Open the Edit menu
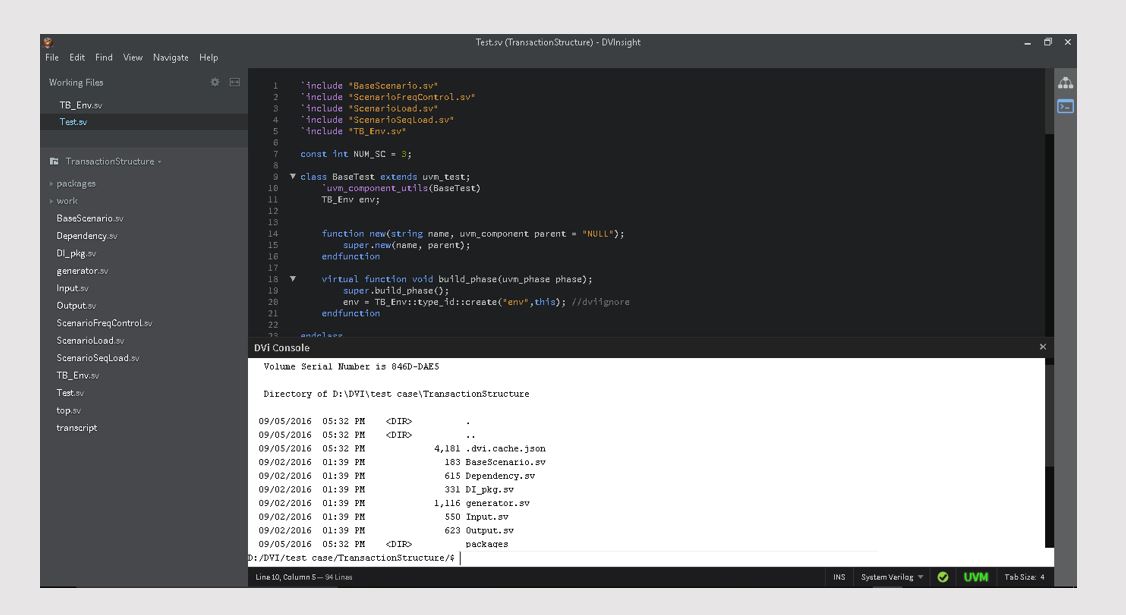The width and height of the screenshot is (1126, 615). [77, 57]
